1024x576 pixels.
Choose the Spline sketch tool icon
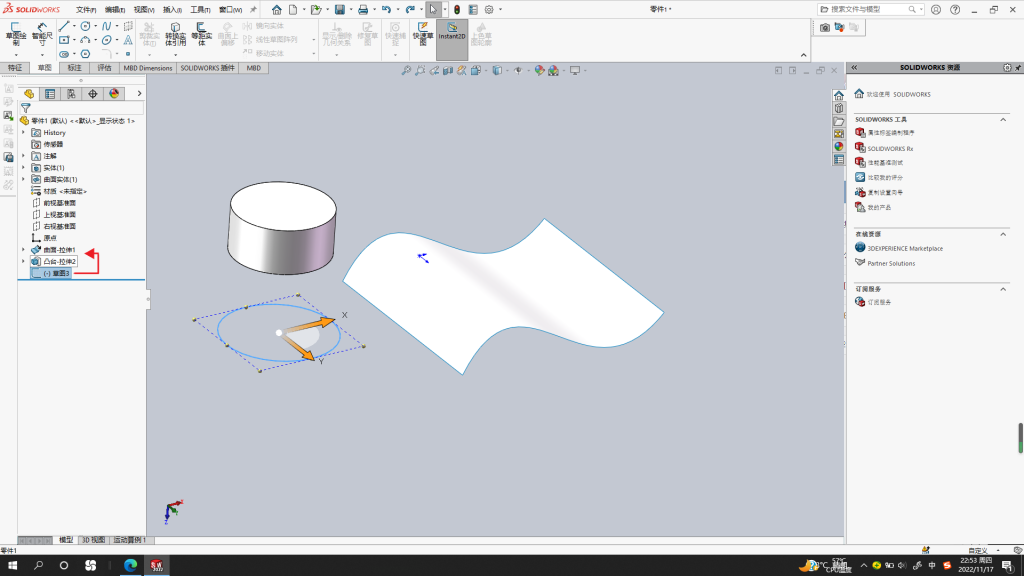tap(106, 26)
